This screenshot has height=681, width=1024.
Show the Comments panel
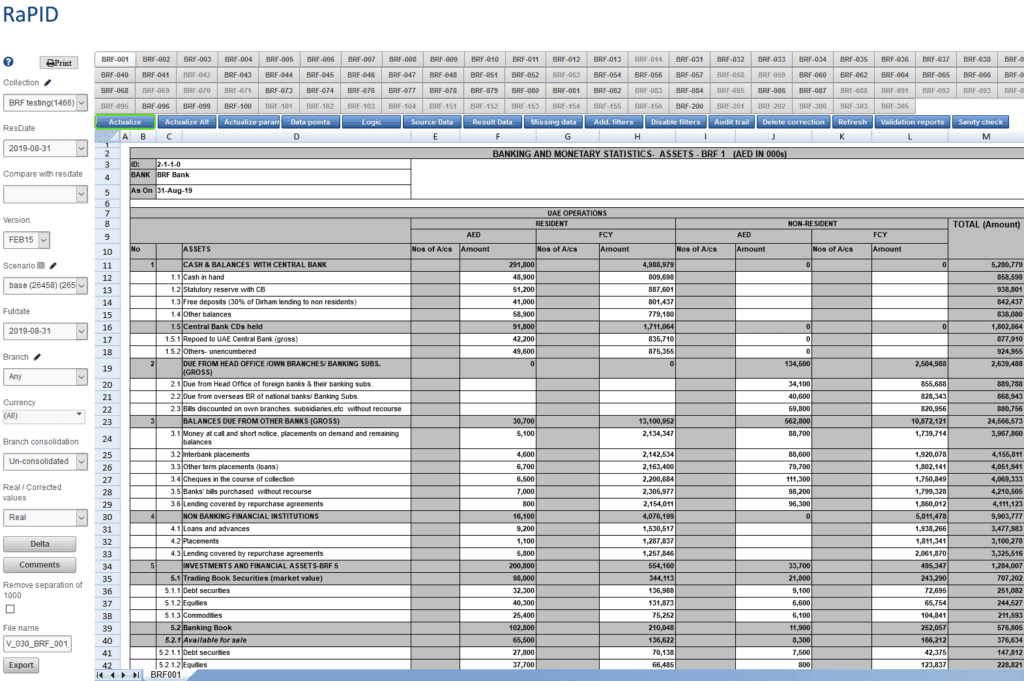[39, 564]
